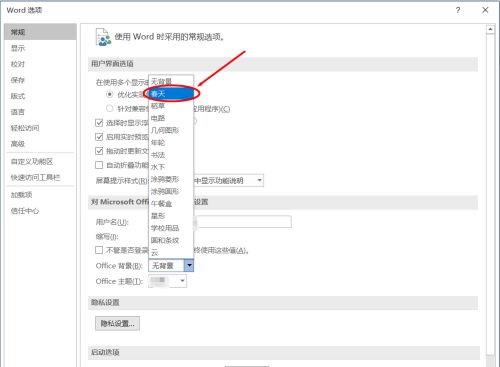Select 圆和条纹 from the background list

coord(171,240)
